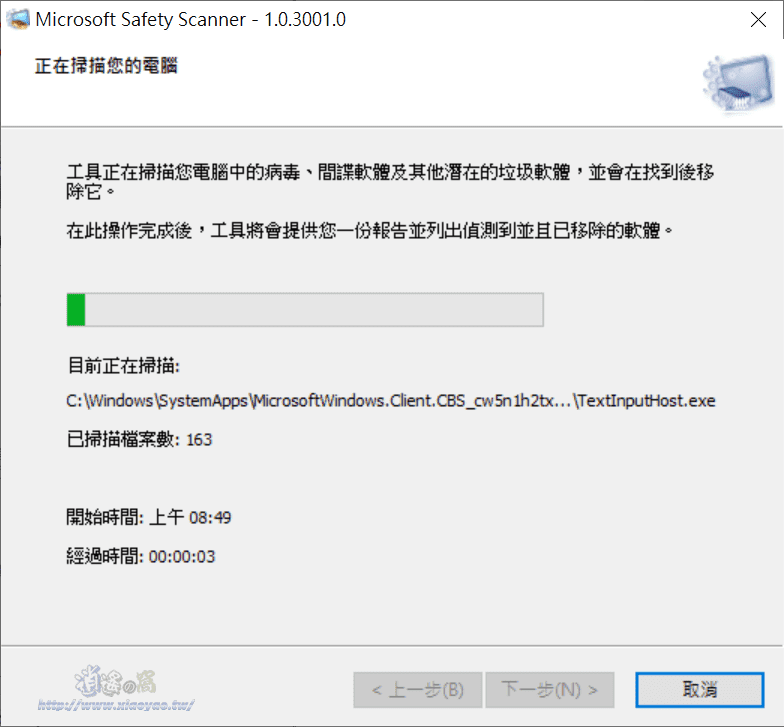Click the TextInputHost.exe scanned file path

pyautogui.click(x=391, y=401)
